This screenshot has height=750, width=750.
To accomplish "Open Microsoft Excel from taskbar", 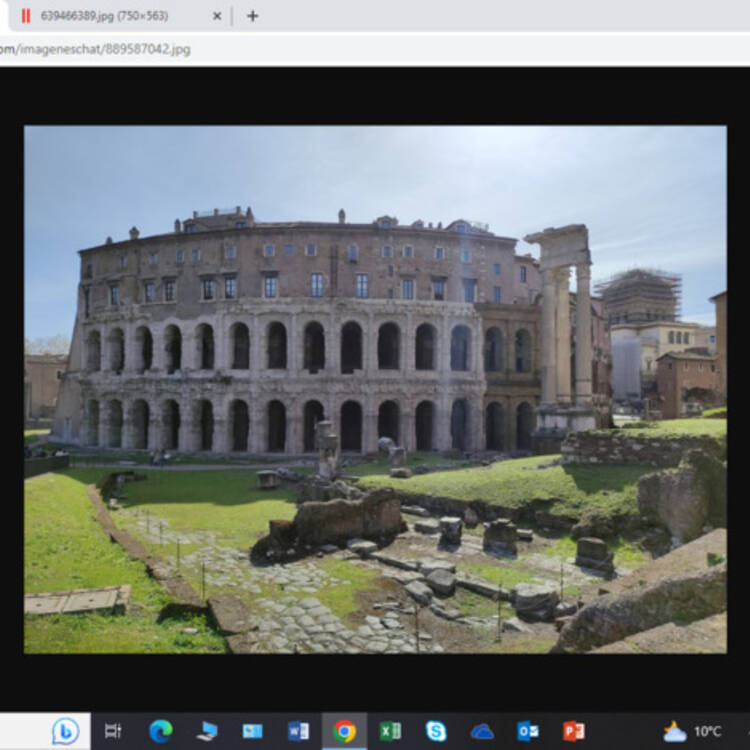I will [x=390, y=731].
